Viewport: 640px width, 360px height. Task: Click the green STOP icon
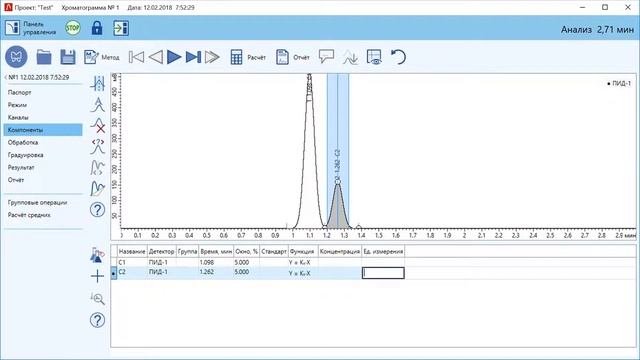click(x=73, y=28)
